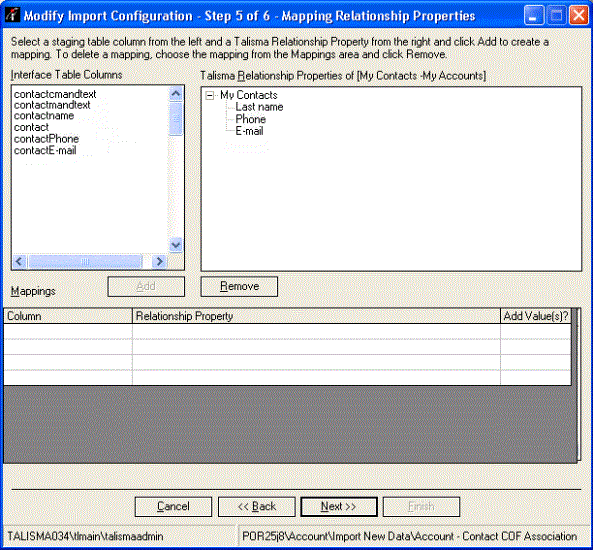
Task: Select contactE-mail staging column
Action: pyautogui.click(x=45, y=151)
